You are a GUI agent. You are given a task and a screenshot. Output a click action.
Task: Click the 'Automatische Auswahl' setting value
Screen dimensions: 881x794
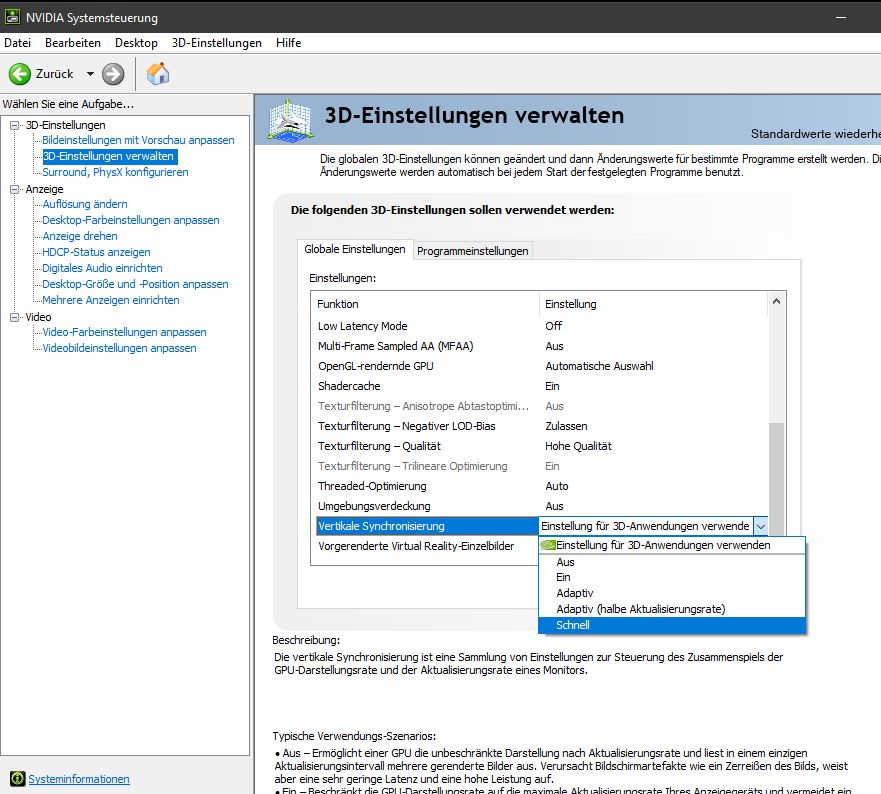(599, 366)
